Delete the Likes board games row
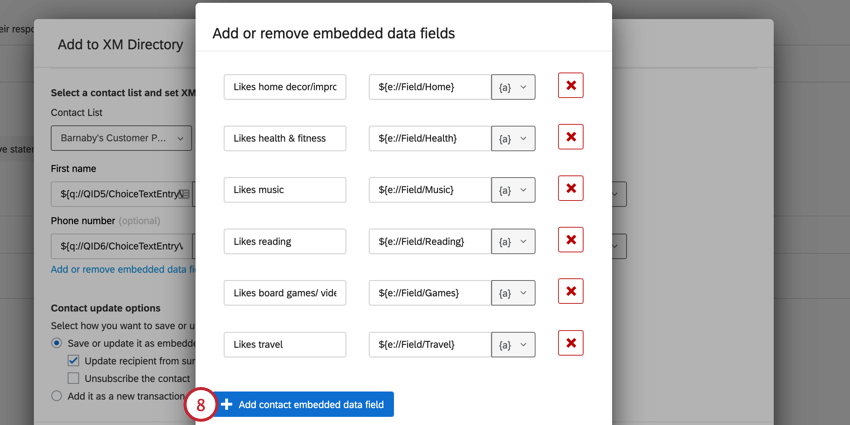 571,292
